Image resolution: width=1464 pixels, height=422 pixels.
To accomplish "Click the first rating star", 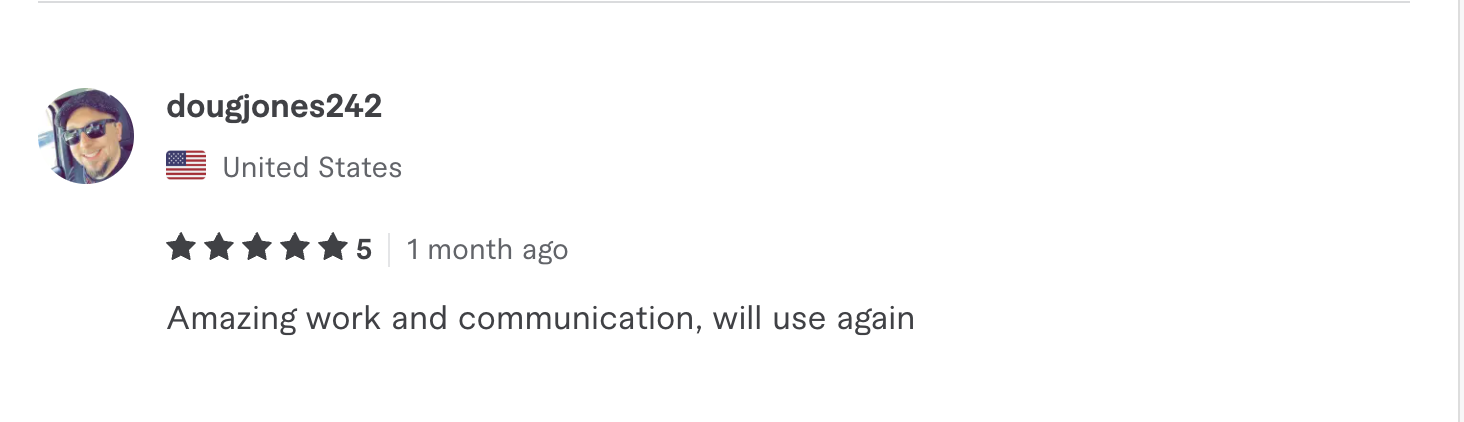I will (x=181, y=247).
